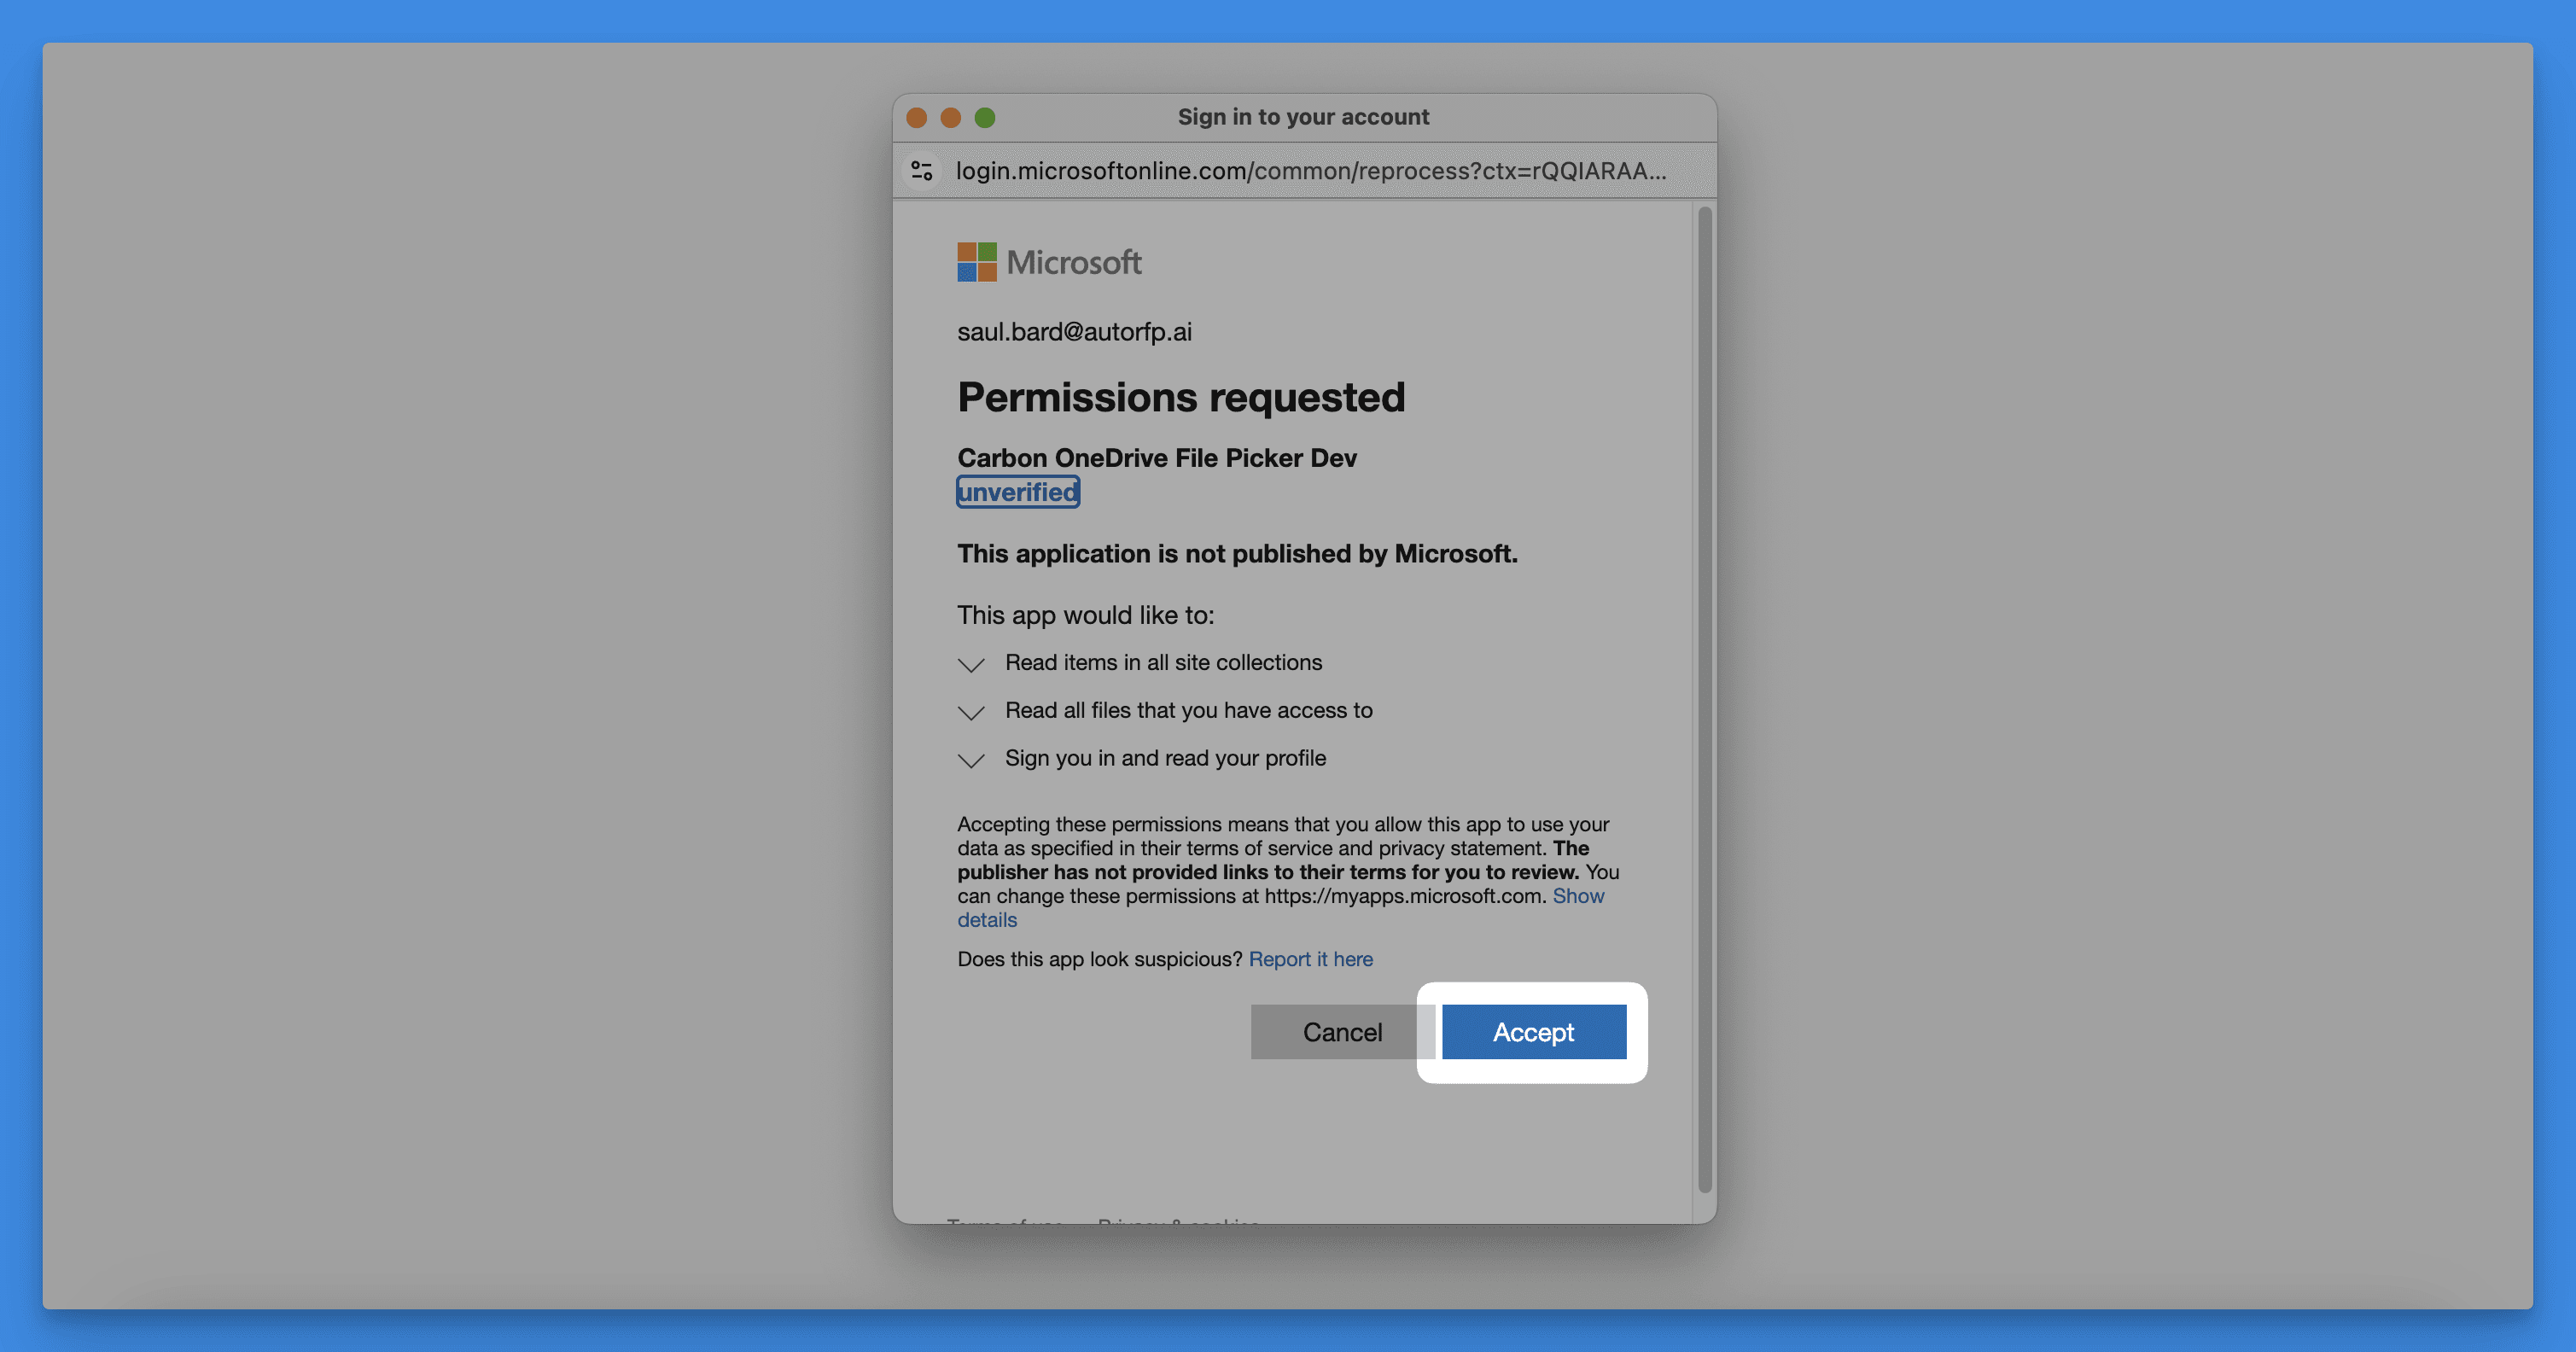
Task: Expand 'Read items in all site collections' chevron
Action: [971, 664]
